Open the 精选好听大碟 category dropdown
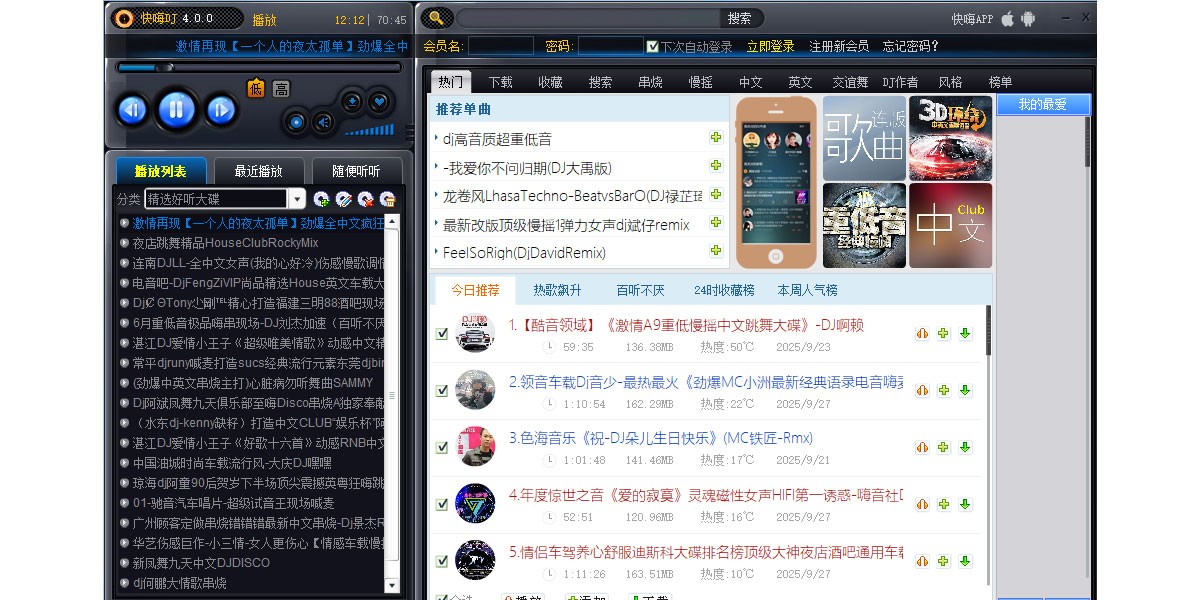Screen dimensions: 1200x600 (296, 198)
